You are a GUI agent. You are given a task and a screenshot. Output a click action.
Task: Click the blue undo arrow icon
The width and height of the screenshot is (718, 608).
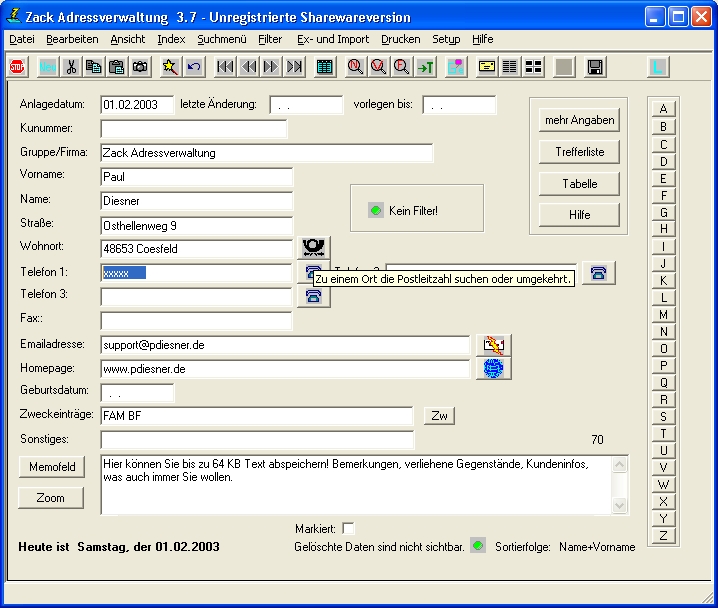(194, 67)
